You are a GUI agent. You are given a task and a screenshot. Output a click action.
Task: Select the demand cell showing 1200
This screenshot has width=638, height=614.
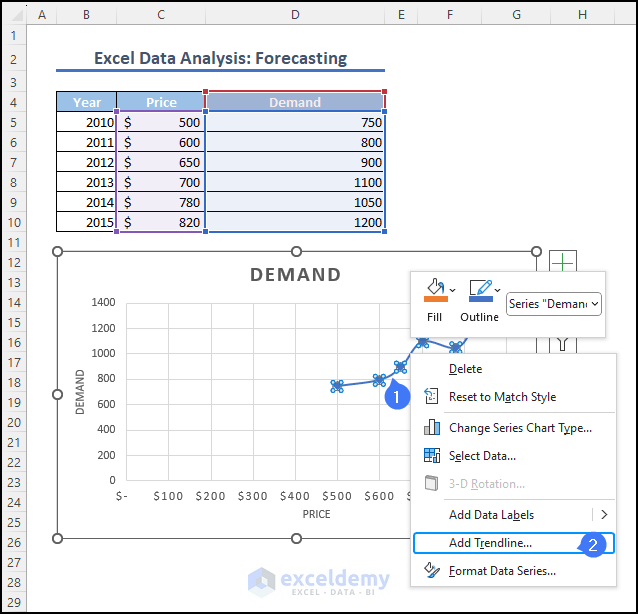click(x=295, y=222)
